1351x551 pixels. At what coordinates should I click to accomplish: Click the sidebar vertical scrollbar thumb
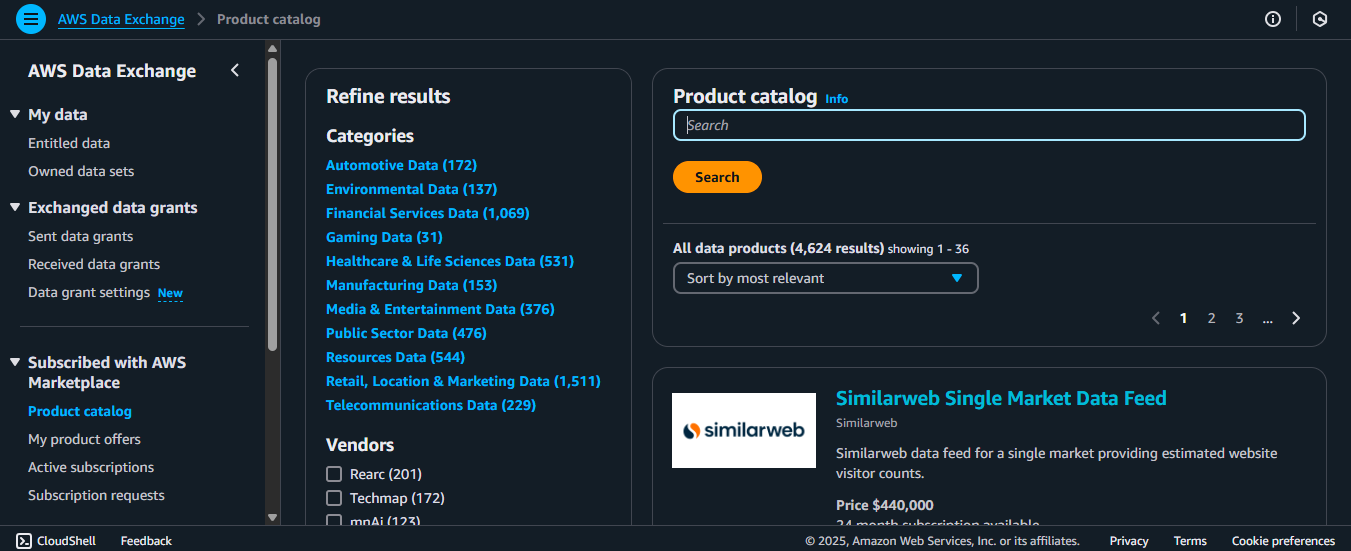(x=272, y=204)
